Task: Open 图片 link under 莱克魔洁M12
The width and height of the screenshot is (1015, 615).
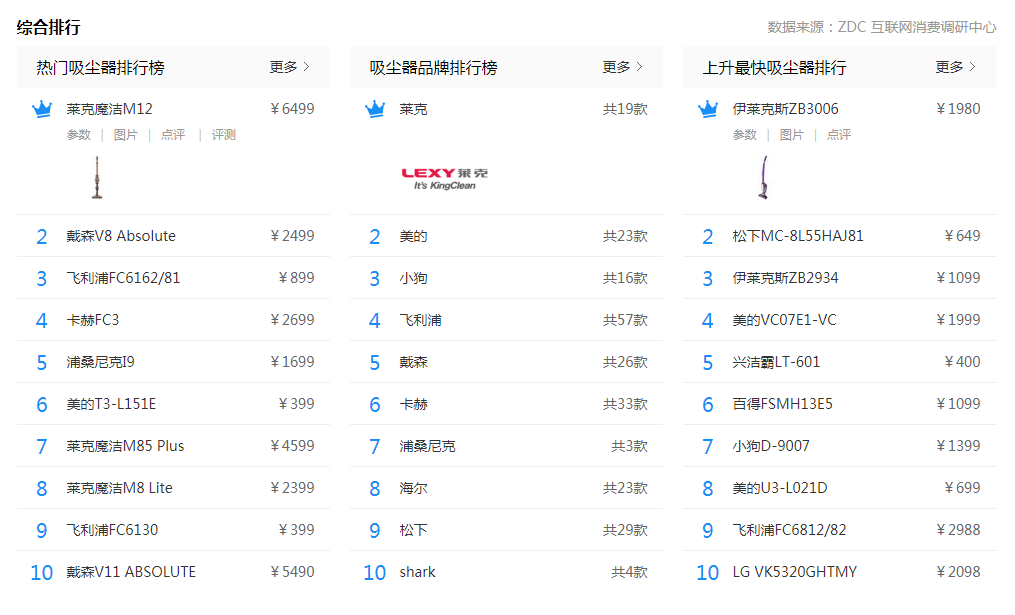Action: [126, 135]
